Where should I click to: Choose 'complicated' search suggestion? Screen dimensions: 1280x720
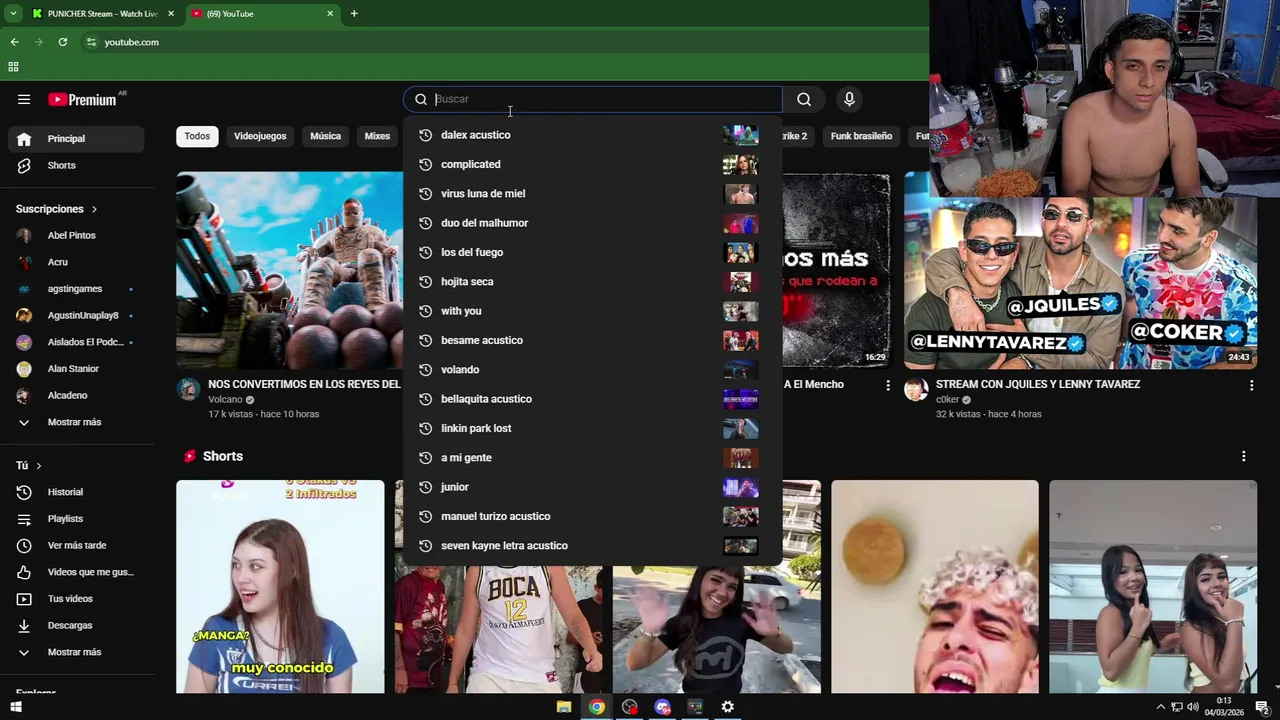tap(592, 164)
